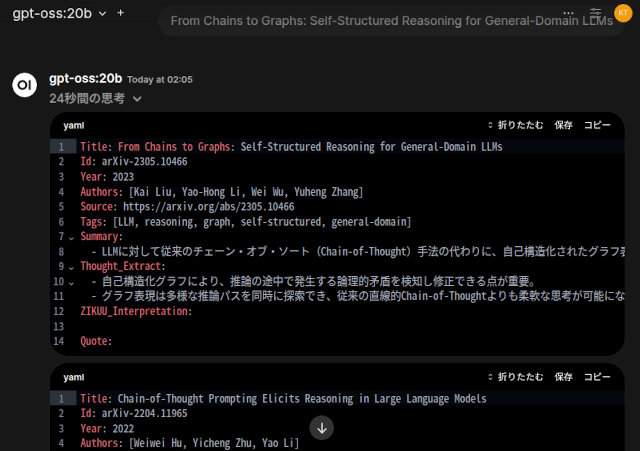Screen dimensions: 640x451
Task: Collapse first code block with 折りたたむ
Action: click(515, 126)
